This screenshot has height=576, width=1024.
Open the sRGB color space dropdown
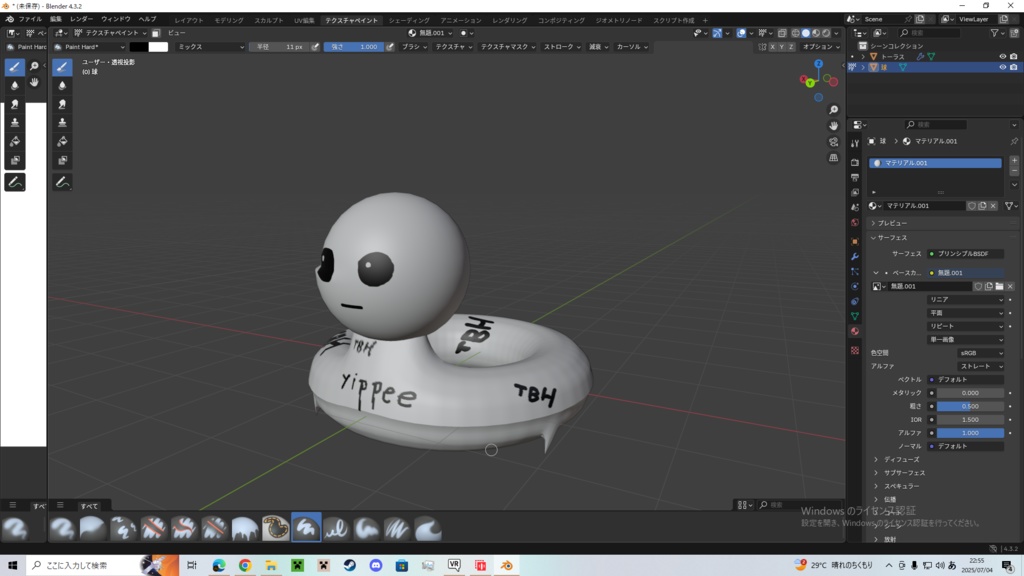[x=980, y=353]
